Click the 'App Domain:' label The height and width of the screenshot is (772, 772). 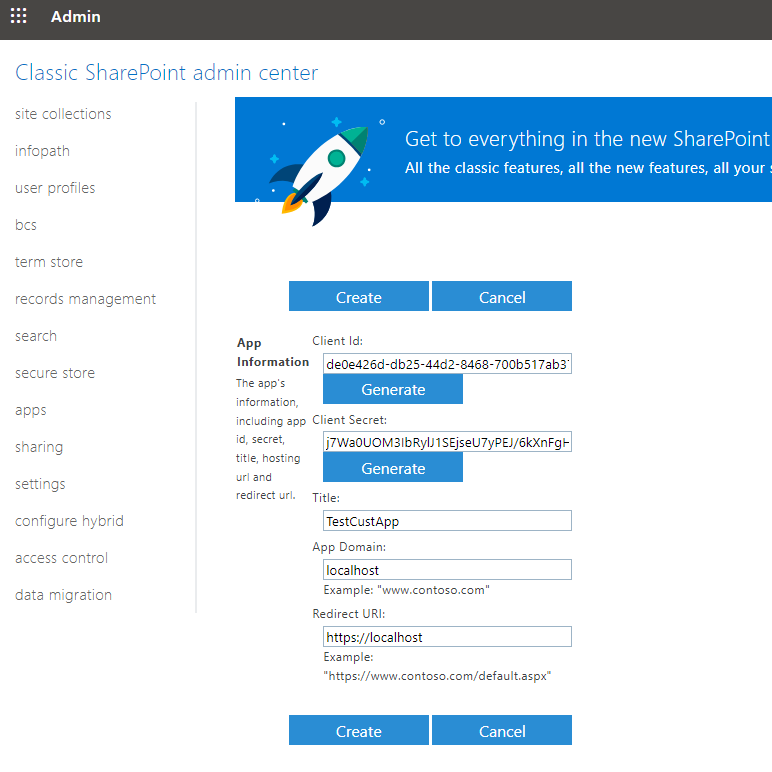(x=349, y=547)
